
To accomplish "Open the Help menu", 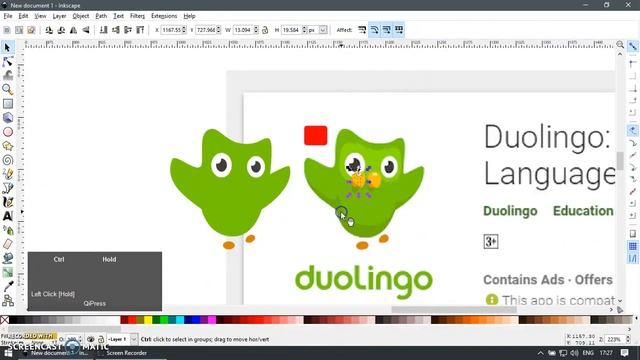I will tap(189, 16).
